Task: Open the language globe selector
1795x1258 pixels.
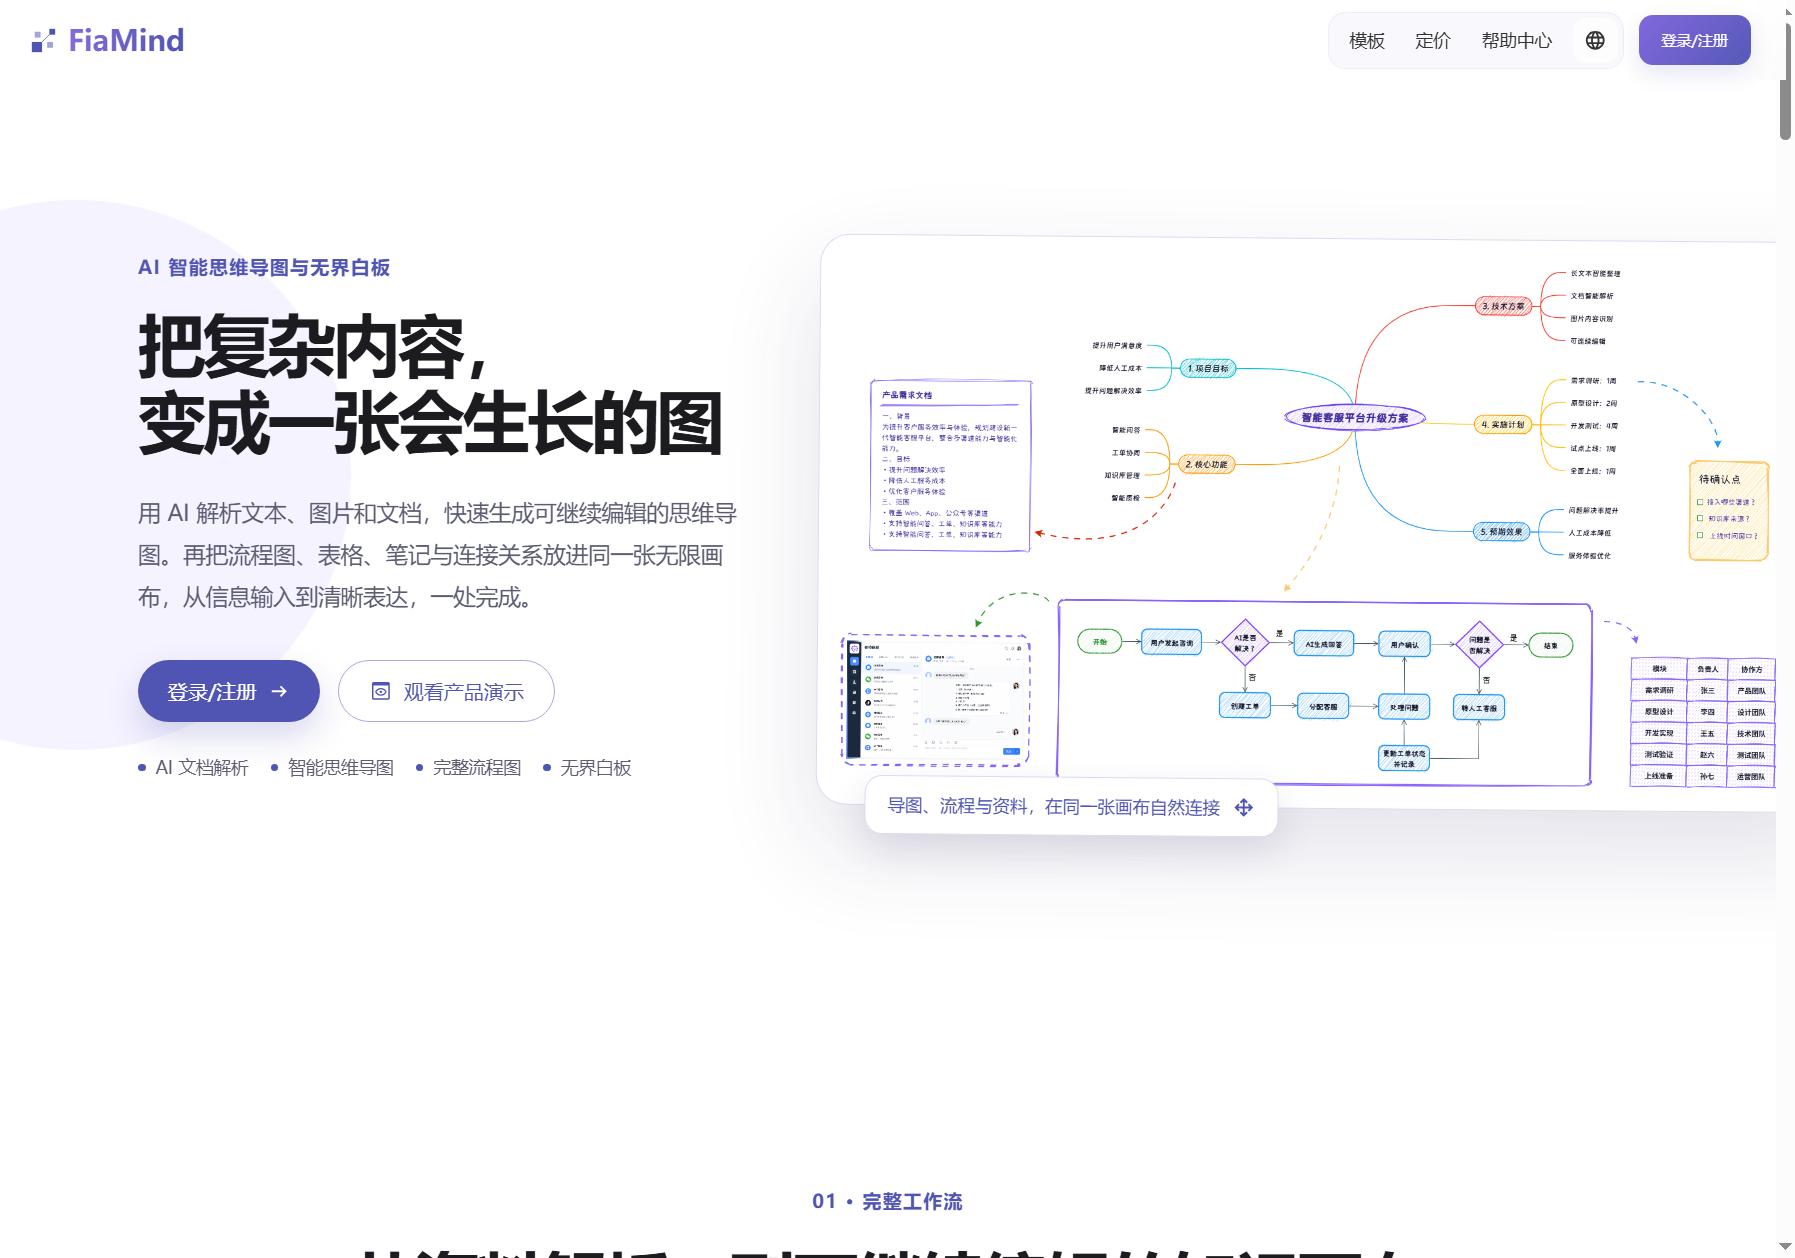Action: tap(1595, 40)
